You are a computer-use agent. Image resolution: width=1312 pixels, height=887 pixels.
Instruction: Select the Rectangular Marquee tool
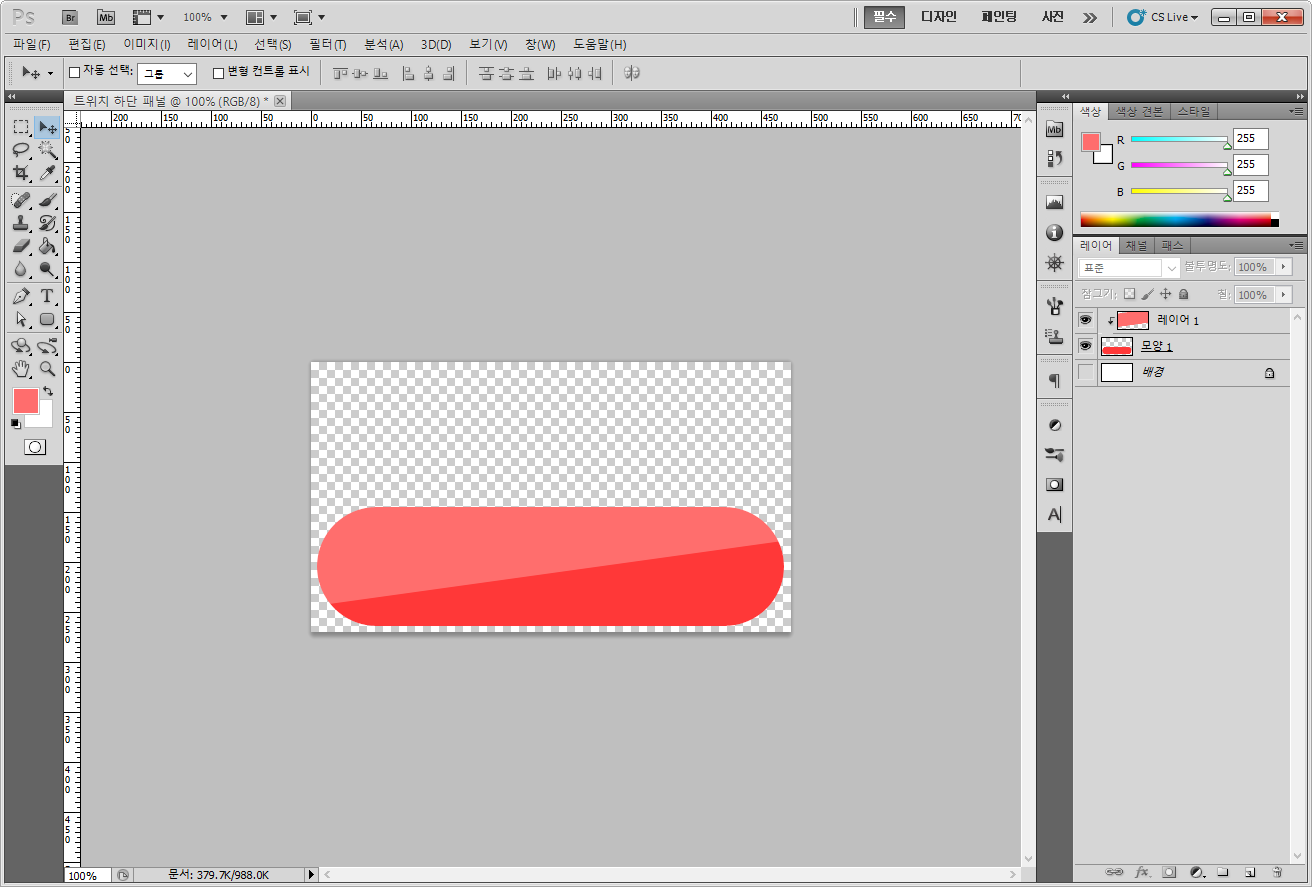coord(21,127)
